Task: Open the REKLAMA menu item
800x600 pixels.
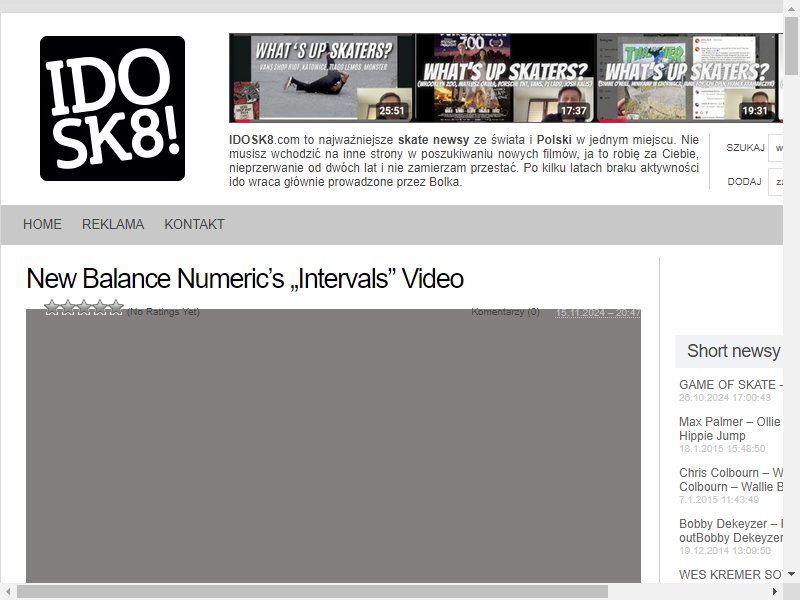Action: (x=113, y=224)
